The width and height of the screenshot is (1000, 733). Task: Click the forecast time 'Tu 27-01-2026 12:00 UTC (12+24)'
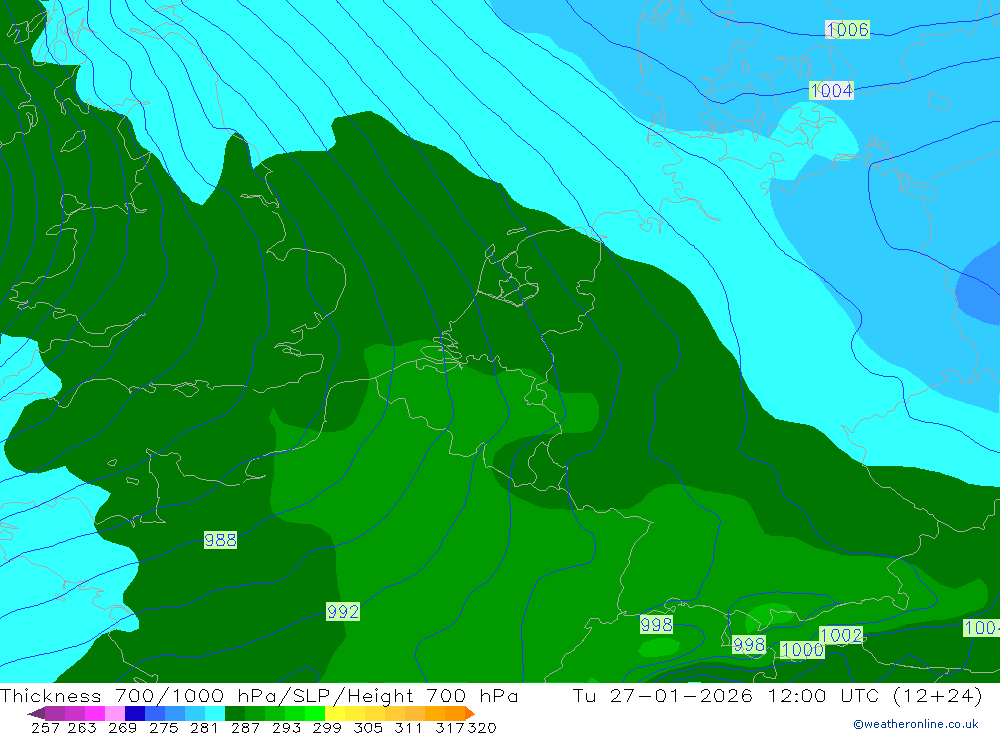pyautogui.click(x=777, y=696)
